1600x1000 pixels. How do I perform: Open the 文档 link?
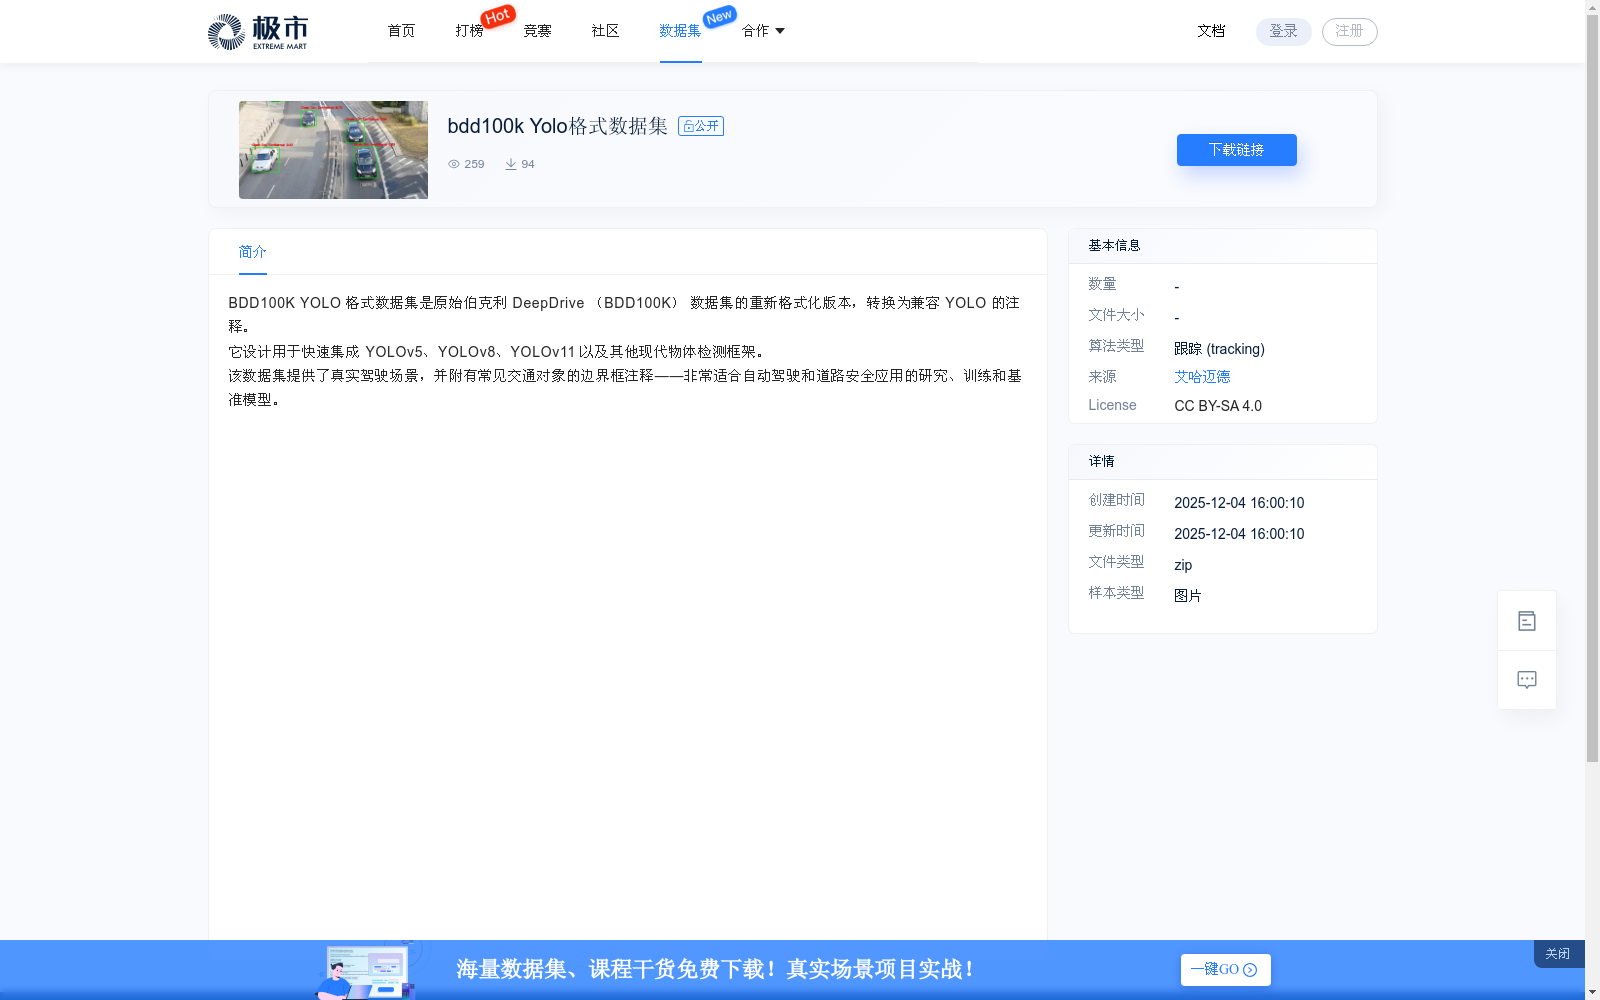1211,31
